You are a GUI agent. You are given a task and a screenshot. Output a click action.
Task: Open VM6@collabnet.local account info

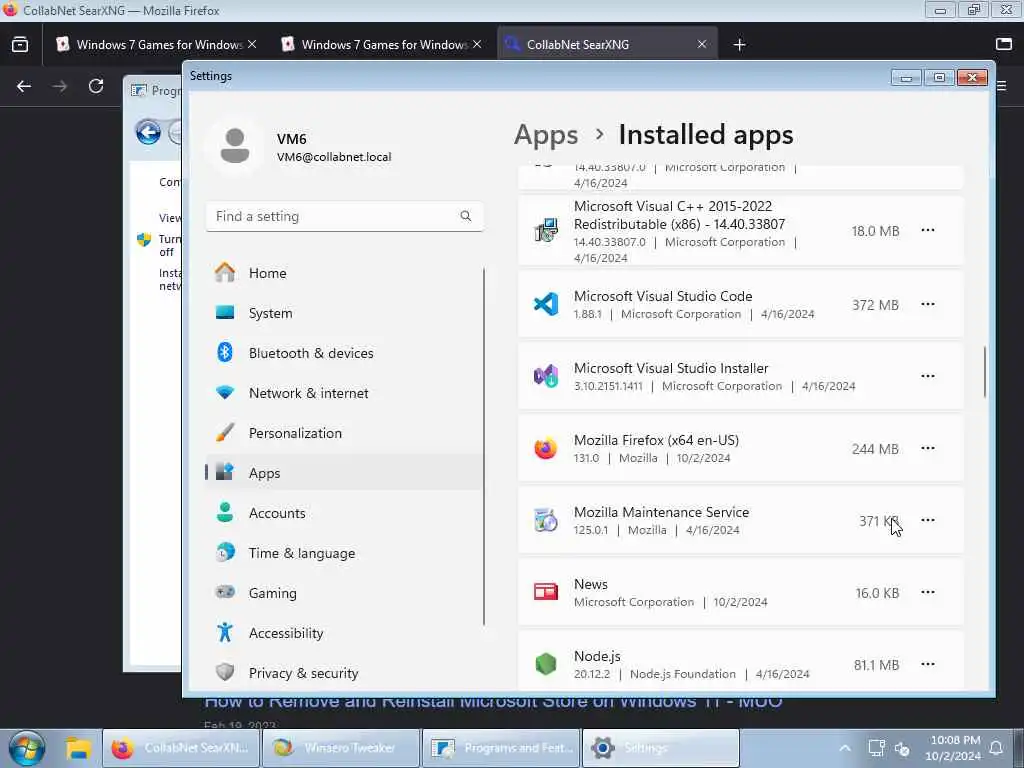334,157
